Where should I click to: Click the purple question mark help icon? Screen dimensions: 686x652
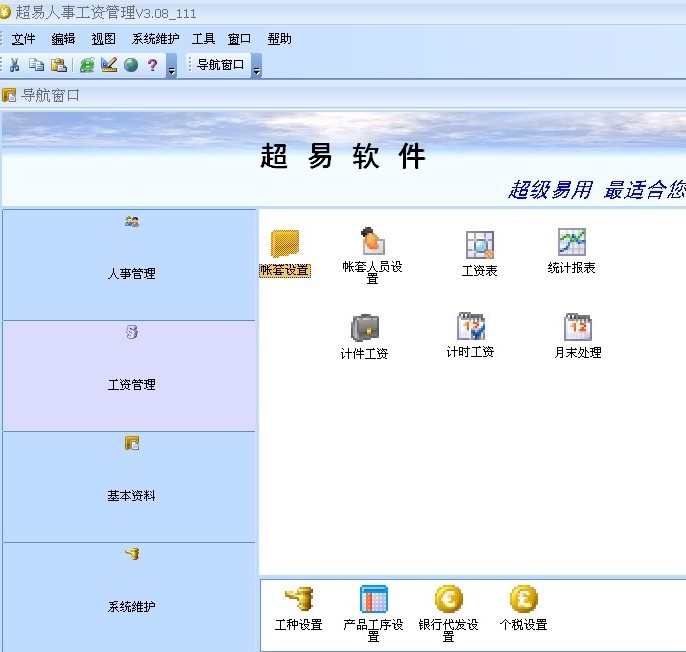coord(152,65)
